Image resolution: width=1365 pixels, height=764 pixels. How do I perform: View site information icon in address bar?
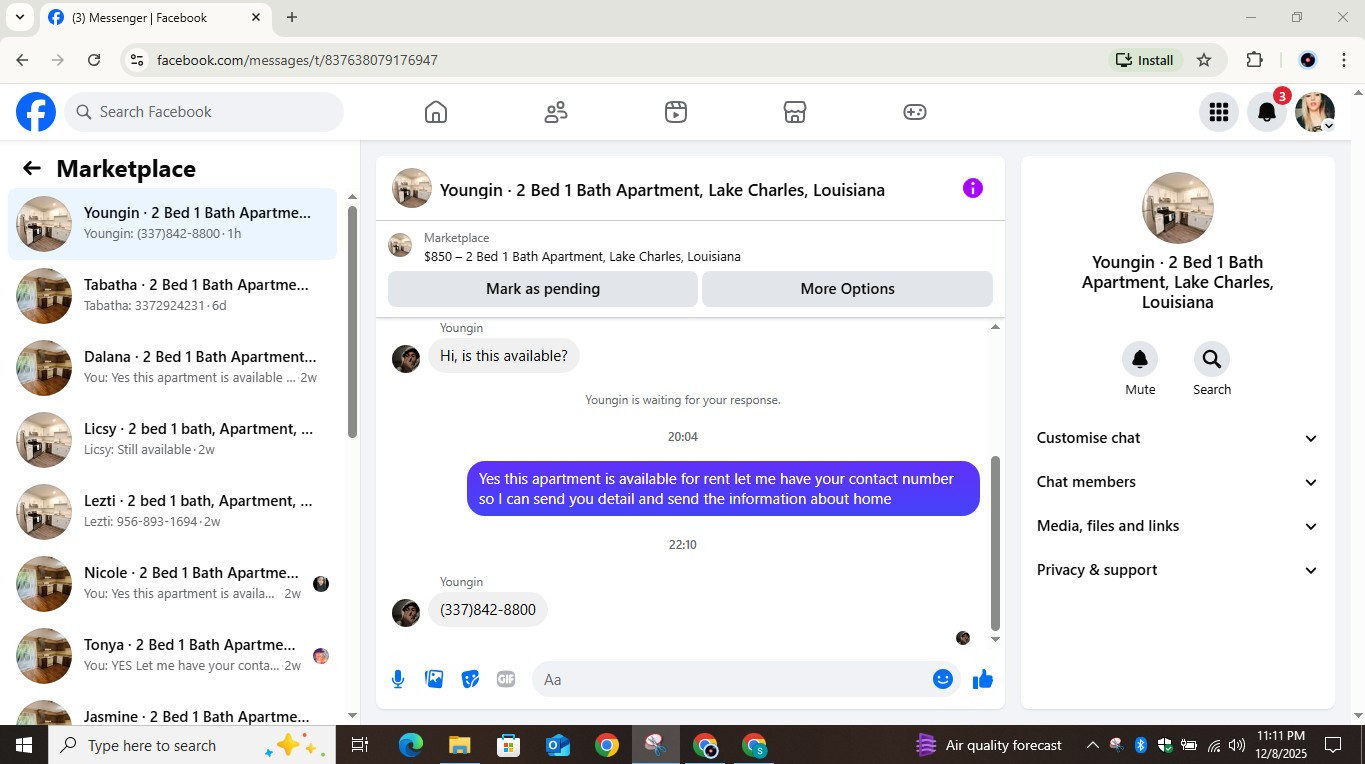click(x=137, y=60)
